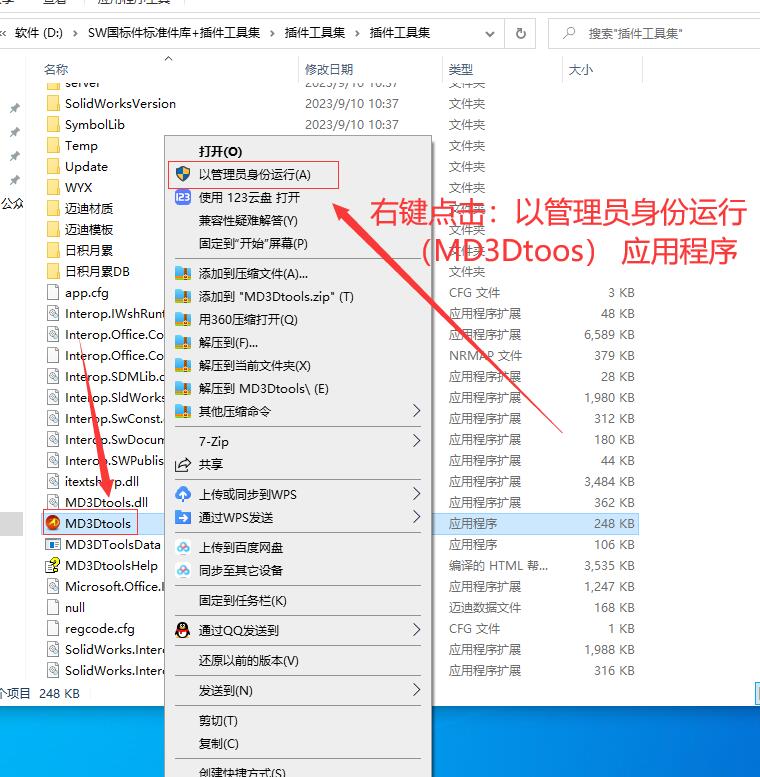Select 以管理员身份运行(A) menu entry
This screenshot has height=777, width=760.
tap(254, 174)
